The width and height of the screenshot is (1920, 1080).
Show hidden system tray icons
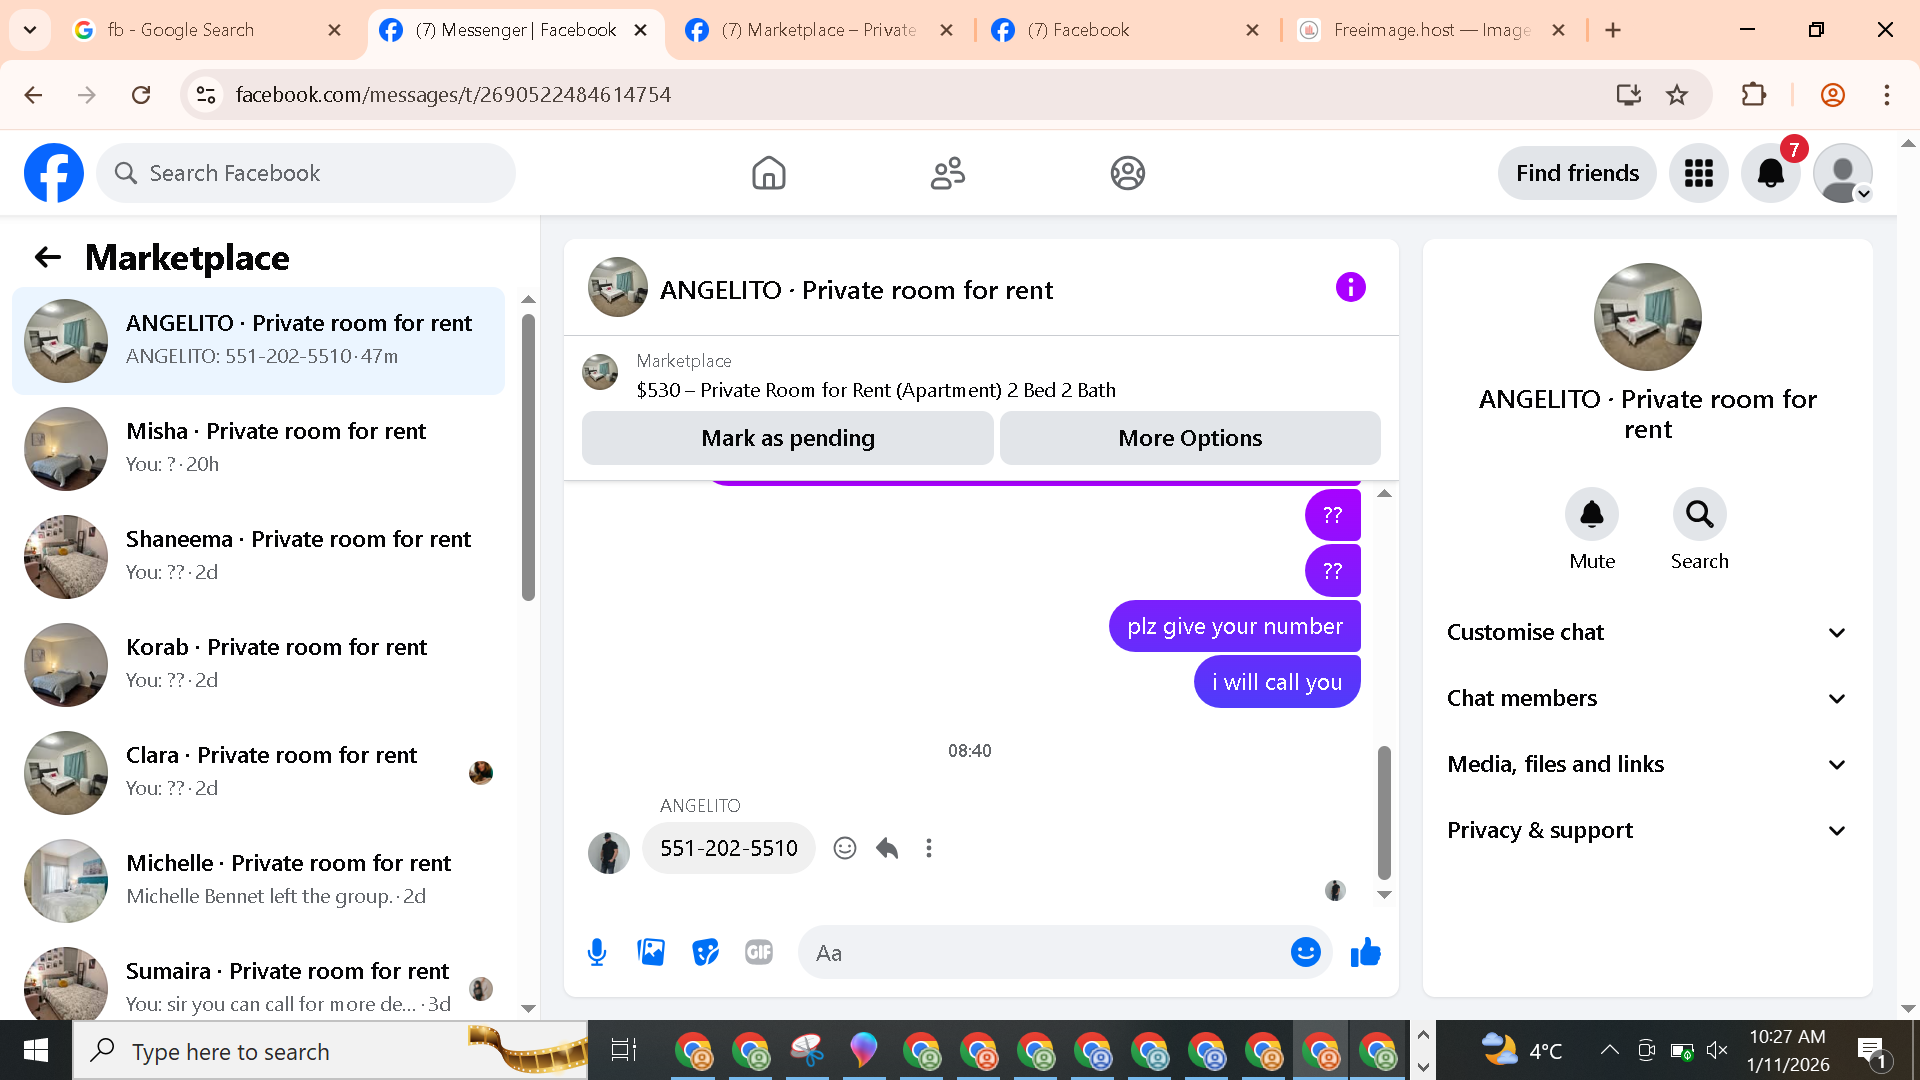pyautogui.click(x=1609, y=1050)
